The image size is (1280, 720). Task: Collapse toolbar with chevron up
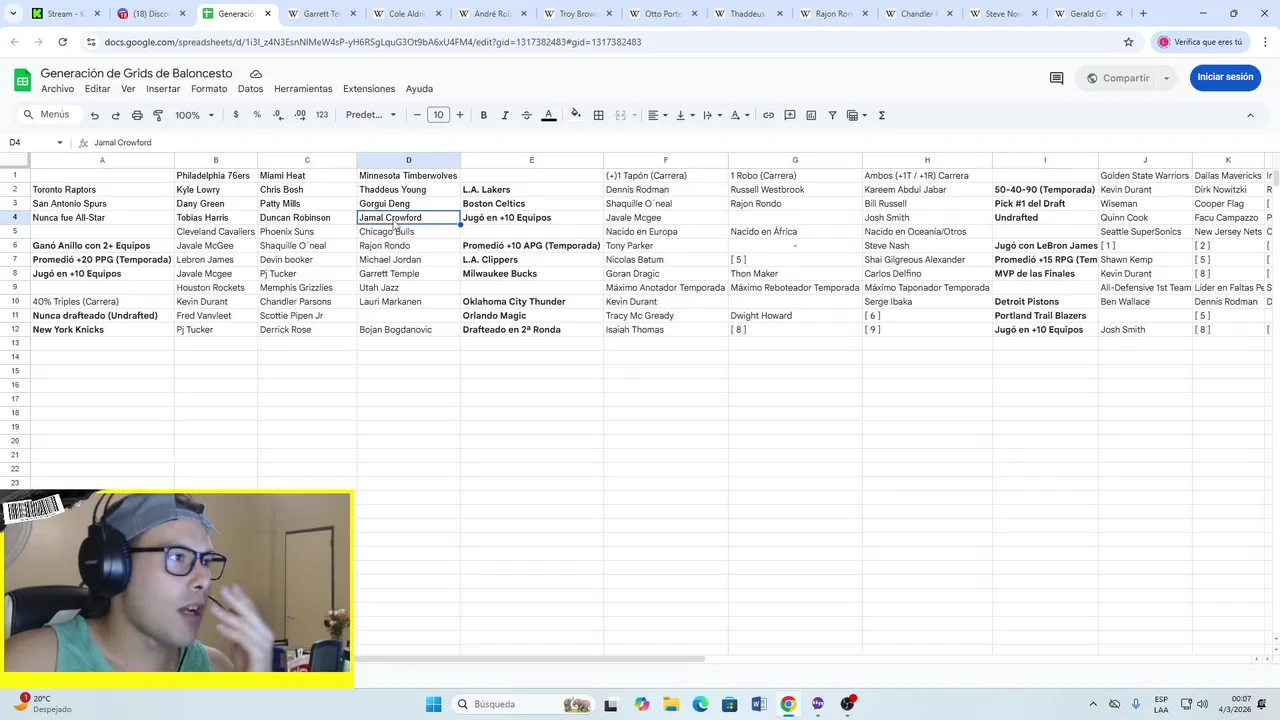pyautogui.click(x=1250, y=115)
